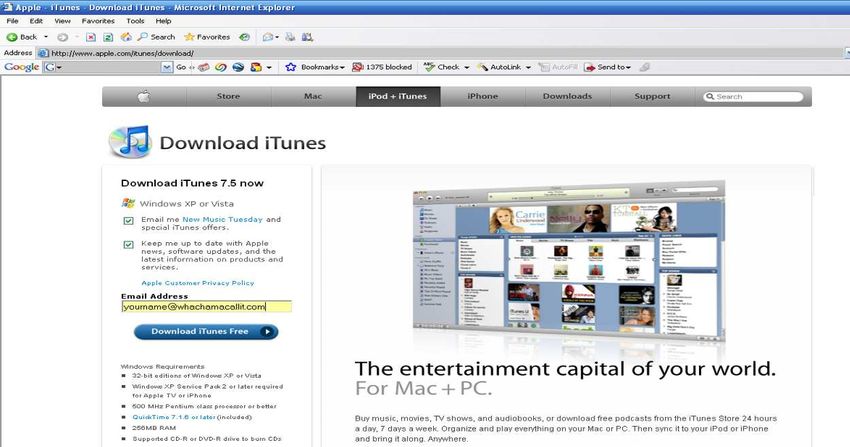This screenshot has width=850, height=447.
Task: Click the Google toolbar Go button
Action: [x=181, y=67]
